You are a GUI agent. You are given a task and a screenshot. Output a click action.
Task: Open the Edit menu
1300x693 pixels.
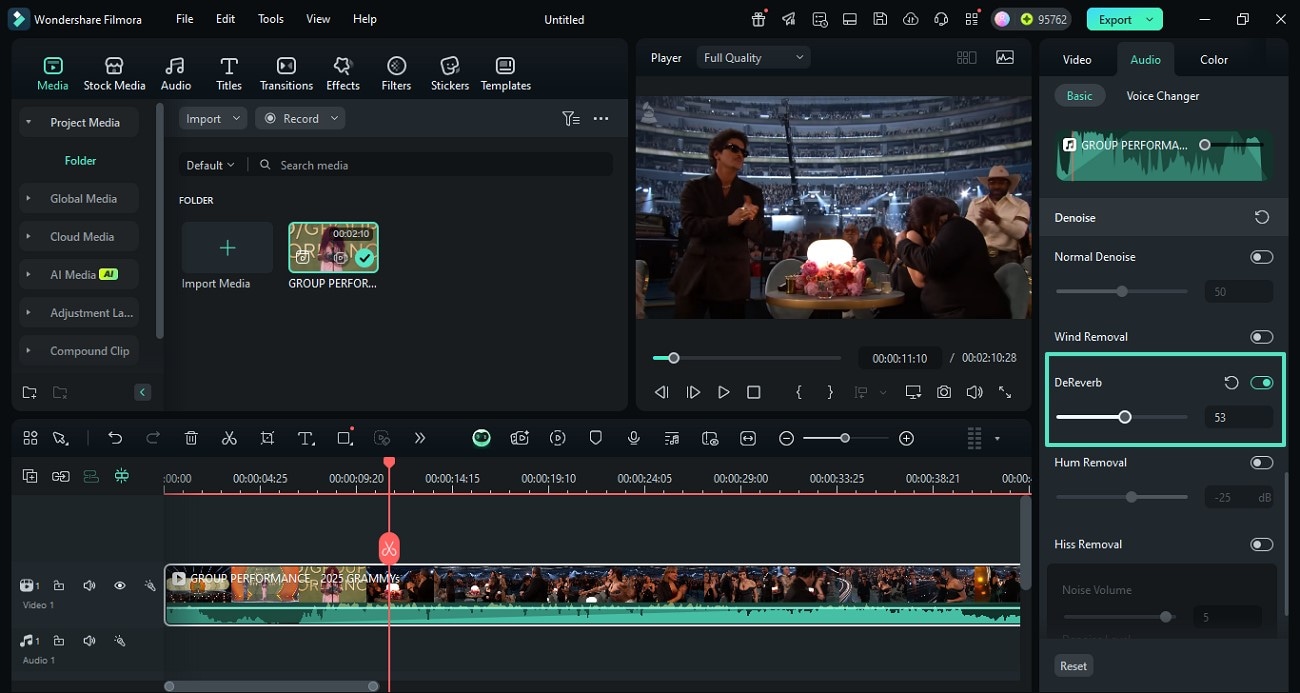[226, 19]
